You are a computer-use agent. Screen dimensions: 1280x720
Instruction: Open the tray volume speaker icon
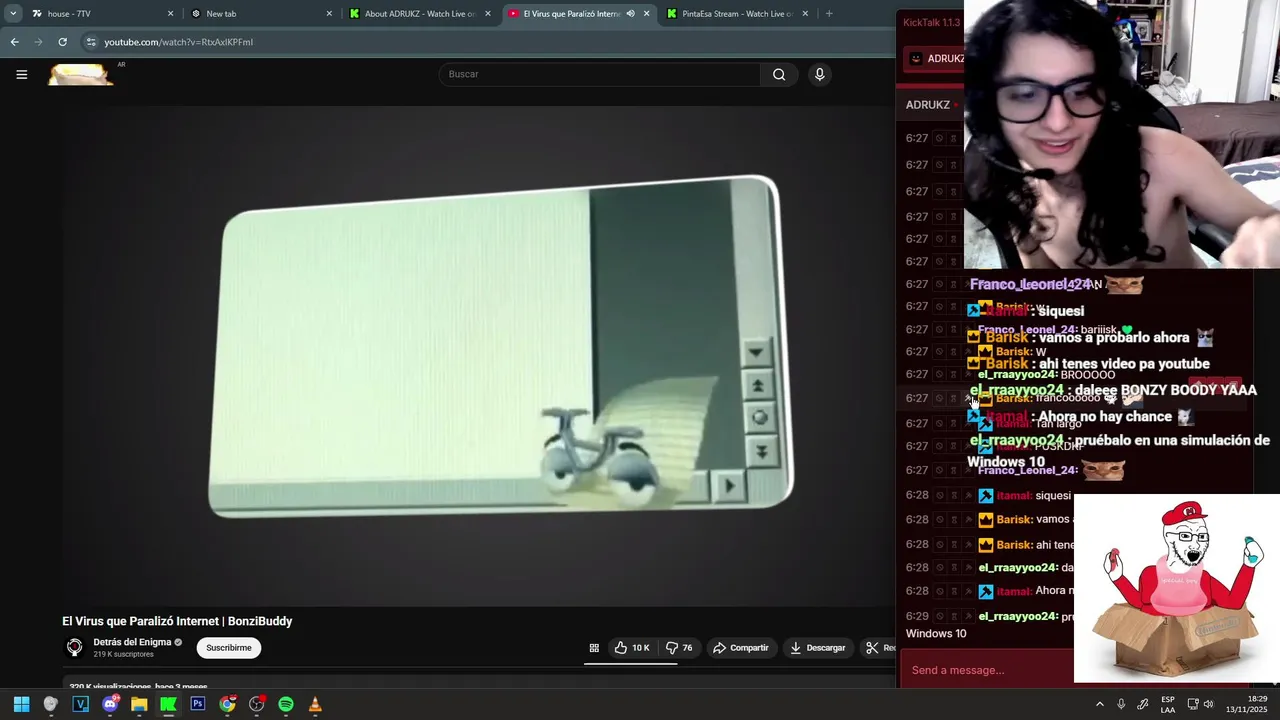click(1208, 704)
